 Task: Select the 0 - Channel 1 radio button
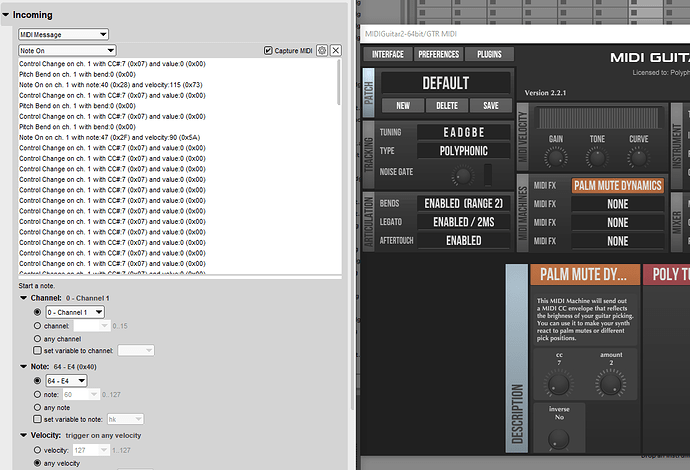point(37,312)
